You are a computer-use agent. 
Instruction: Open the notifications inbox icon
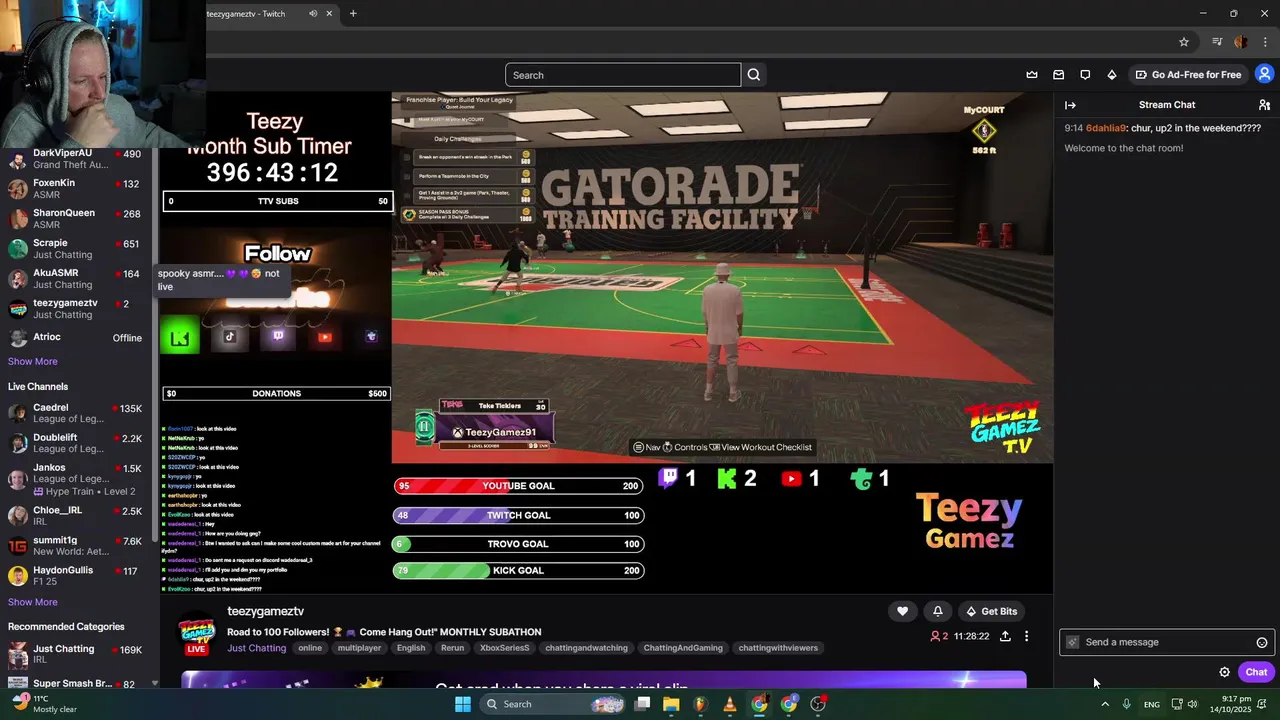click(1059, 75)
